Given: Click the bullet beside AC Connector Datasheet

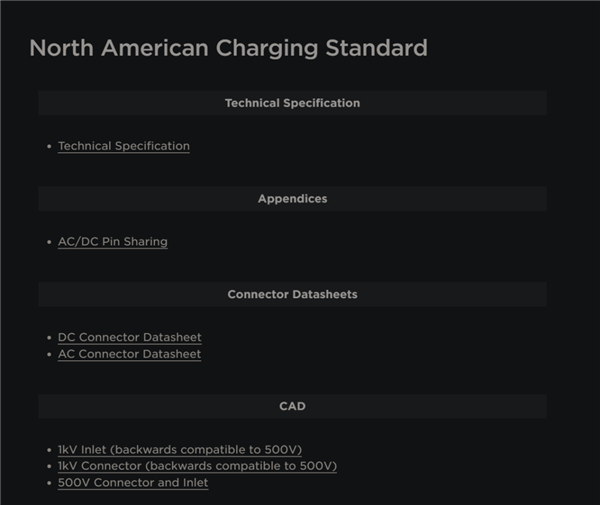Looking at the screenshot, I should (49, 355).
